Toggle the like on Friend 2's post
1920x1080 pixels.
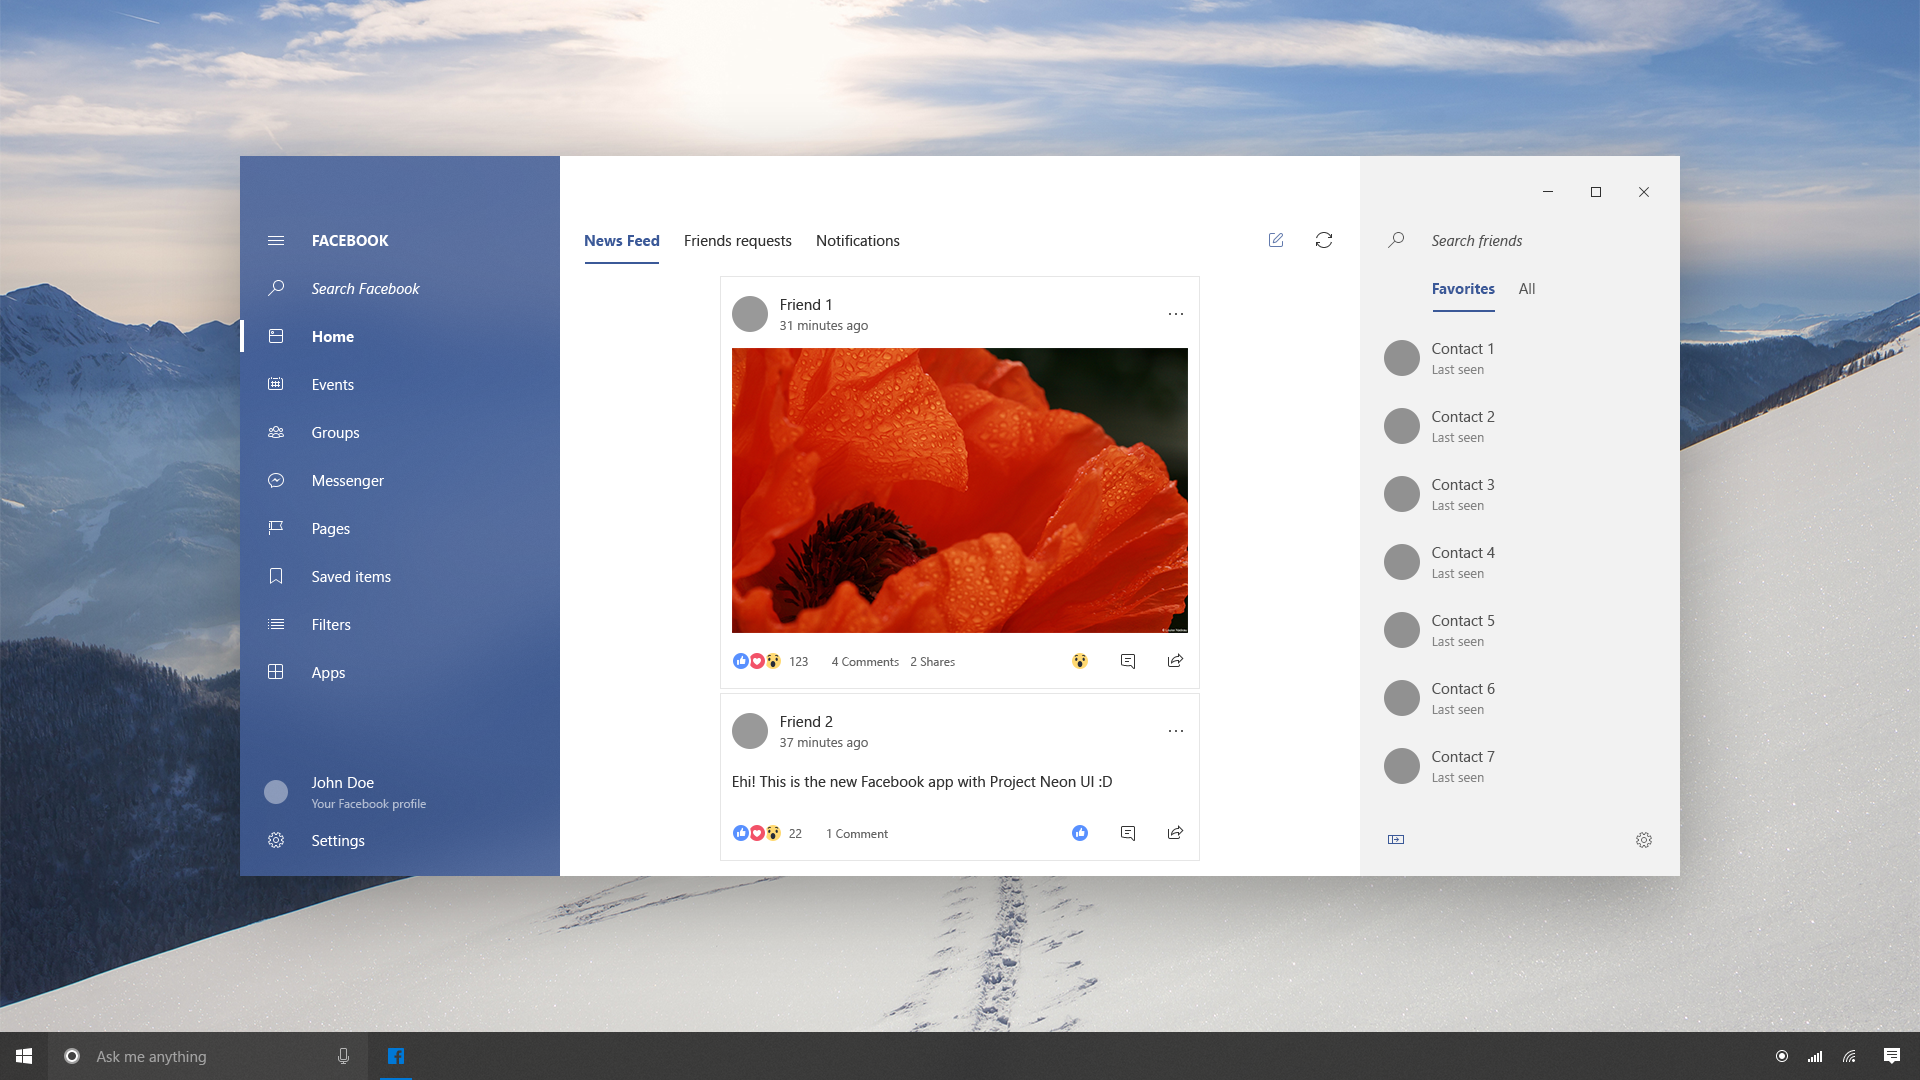(1080, 833)
